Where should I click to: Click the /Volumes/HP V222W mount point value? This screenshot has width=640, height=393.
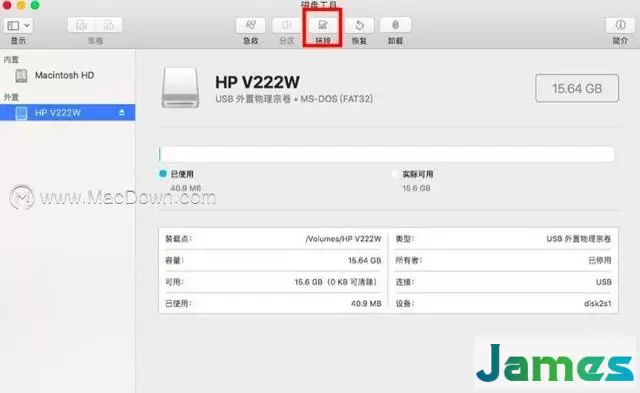tap(343, 239)
